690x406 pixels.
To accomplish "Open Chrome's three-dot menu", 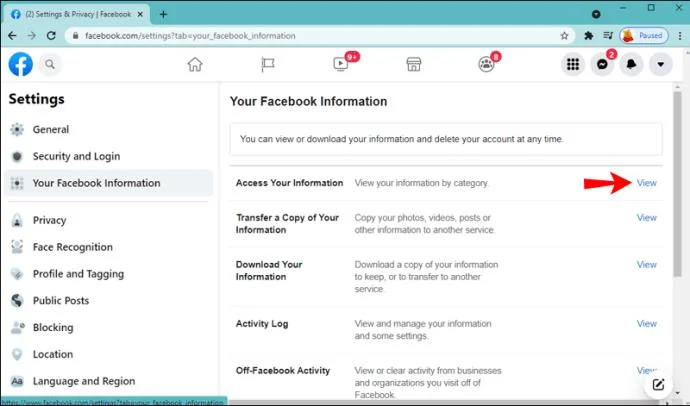I will click(680, 36).
